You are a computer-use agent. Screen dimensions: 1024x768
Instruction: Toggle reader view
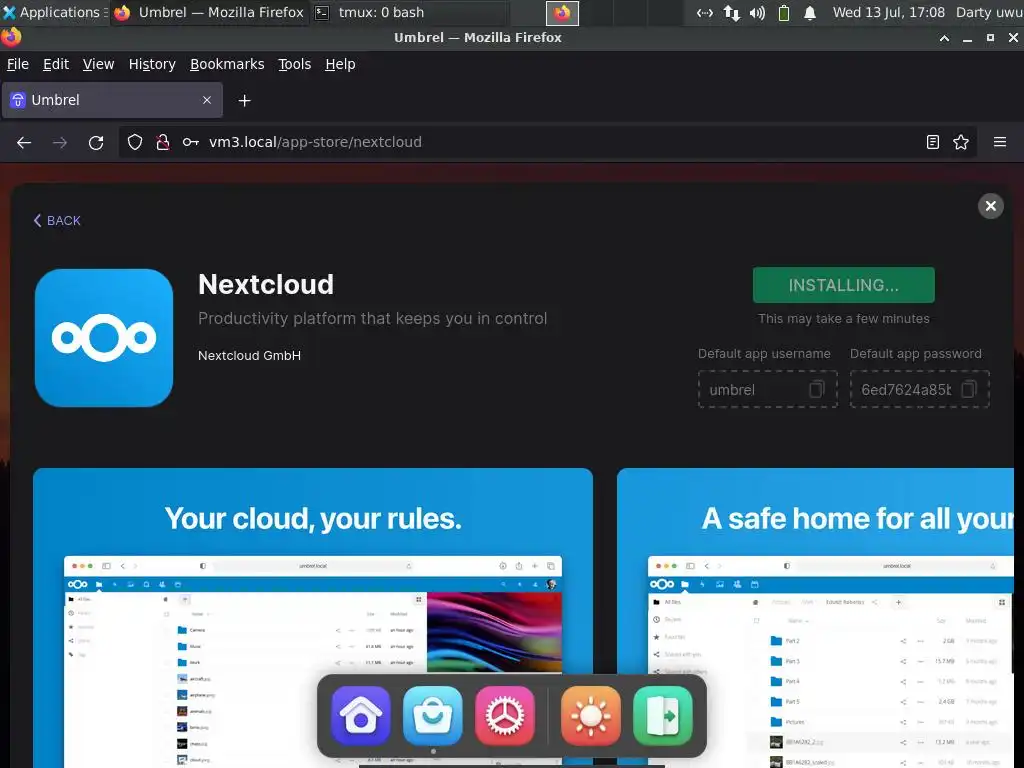coord(933,142)
